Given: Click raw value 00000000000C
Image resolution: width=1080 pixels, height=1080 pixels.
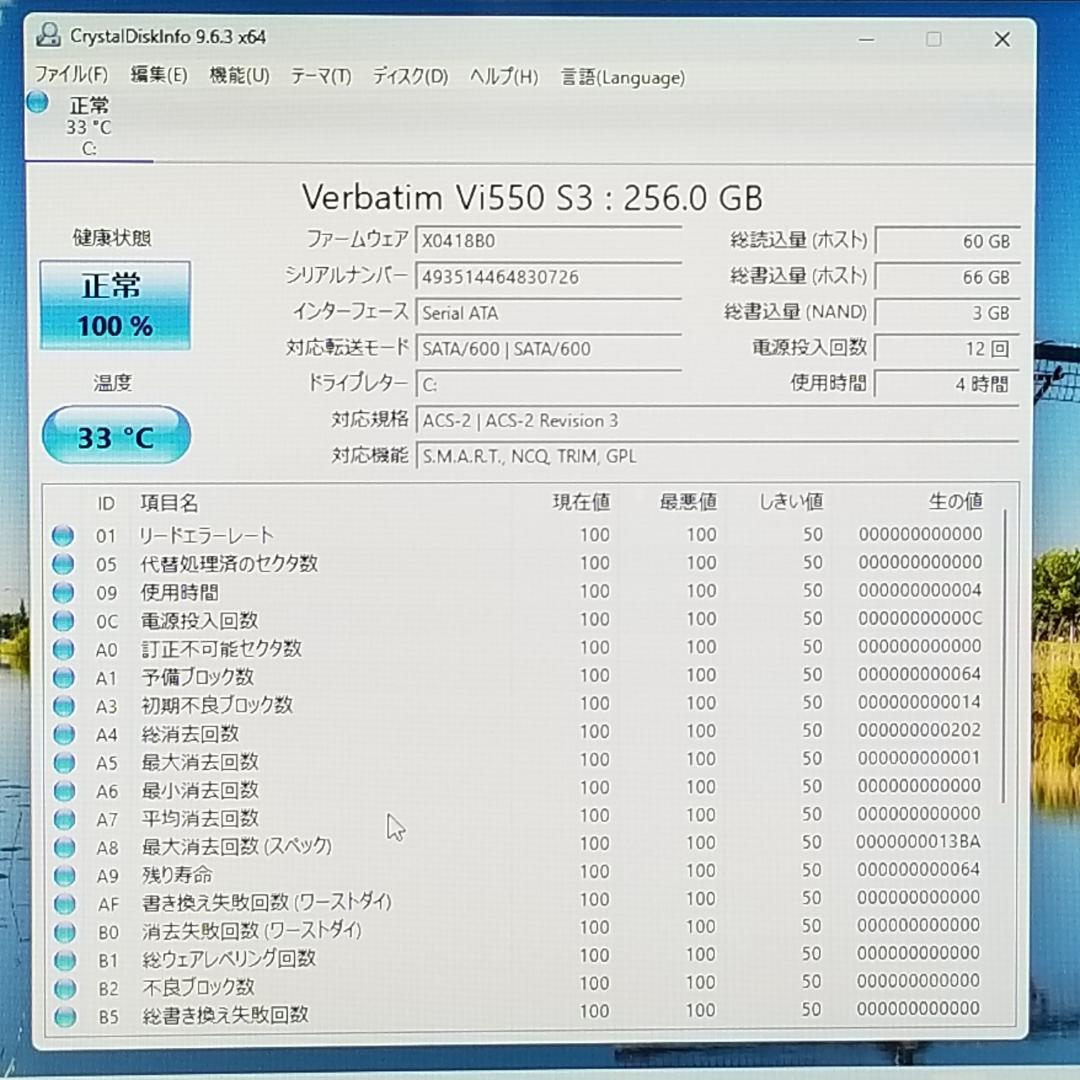Looking at the screenshot, I should (x=920, y=619).
